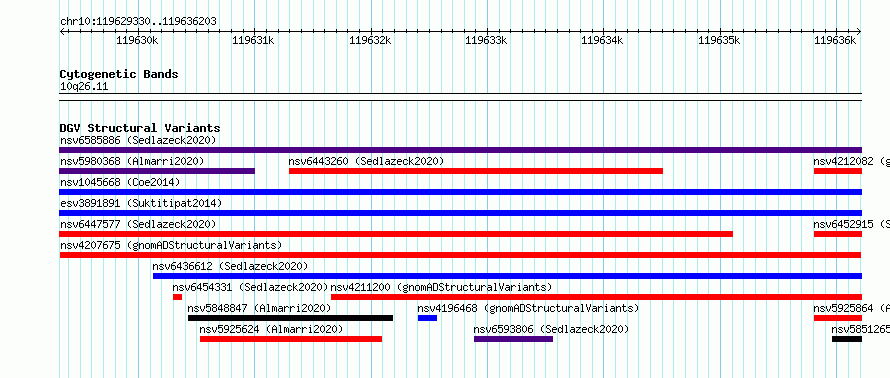The width and height of the screenshot is (890, 378).
Task: Click the black nsv5848847 (Almarri2020) bar
Action: click(290, 318)
